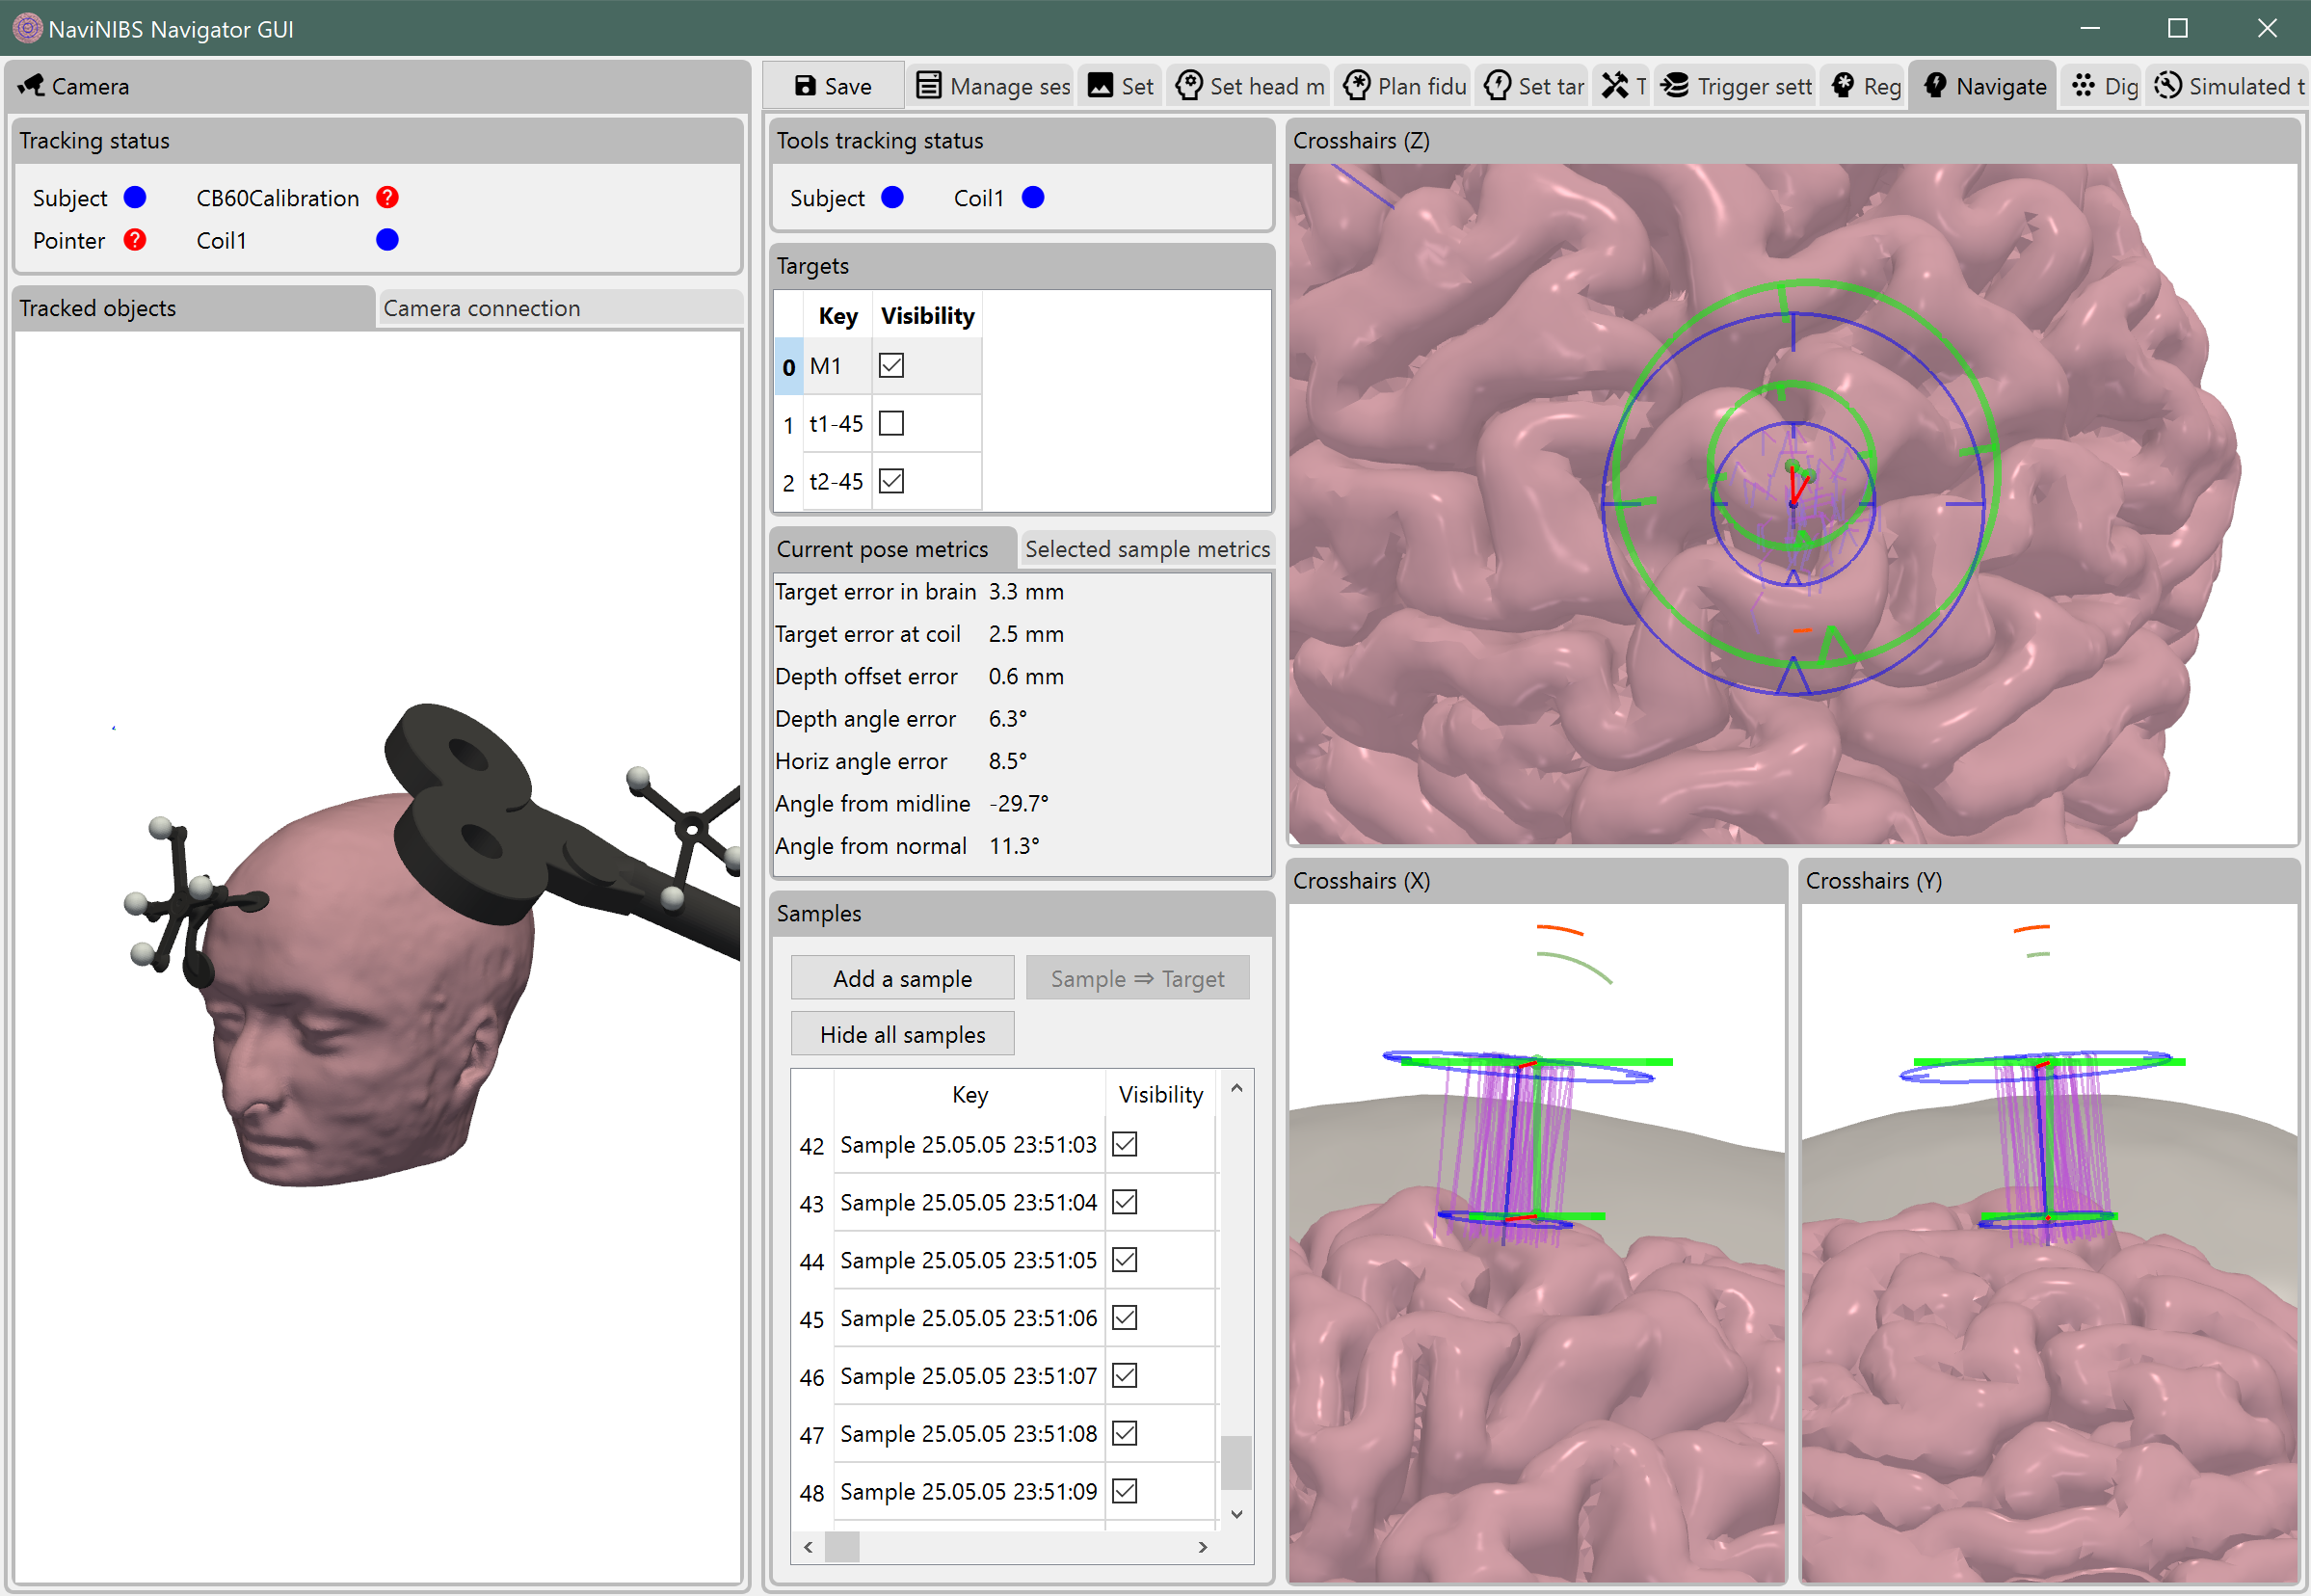Click the Angle from midline value

pos(1019,804)
